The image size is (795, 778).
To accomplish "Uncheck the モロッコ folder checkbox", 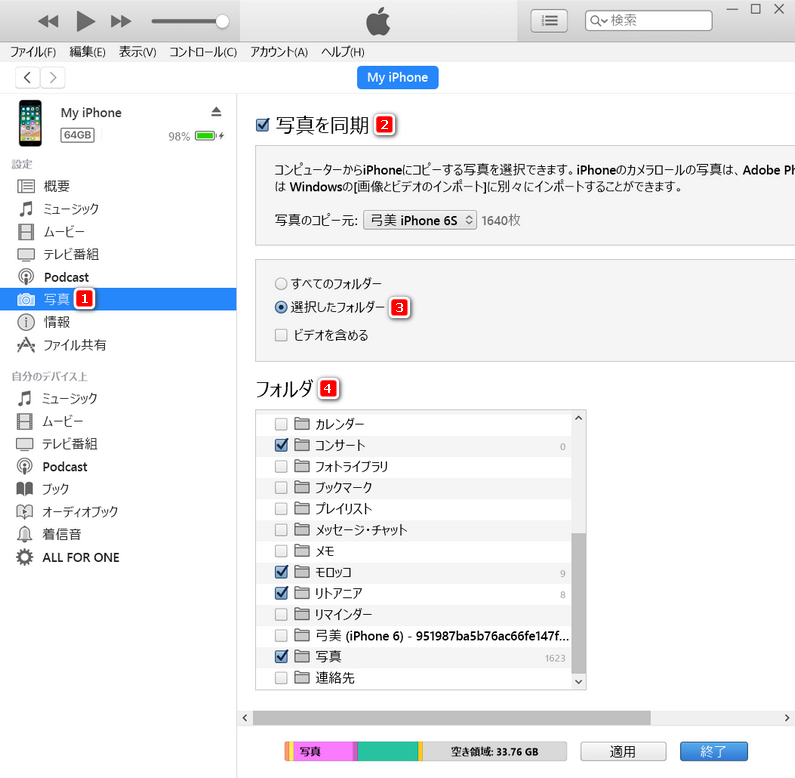I will pos(281,572).
